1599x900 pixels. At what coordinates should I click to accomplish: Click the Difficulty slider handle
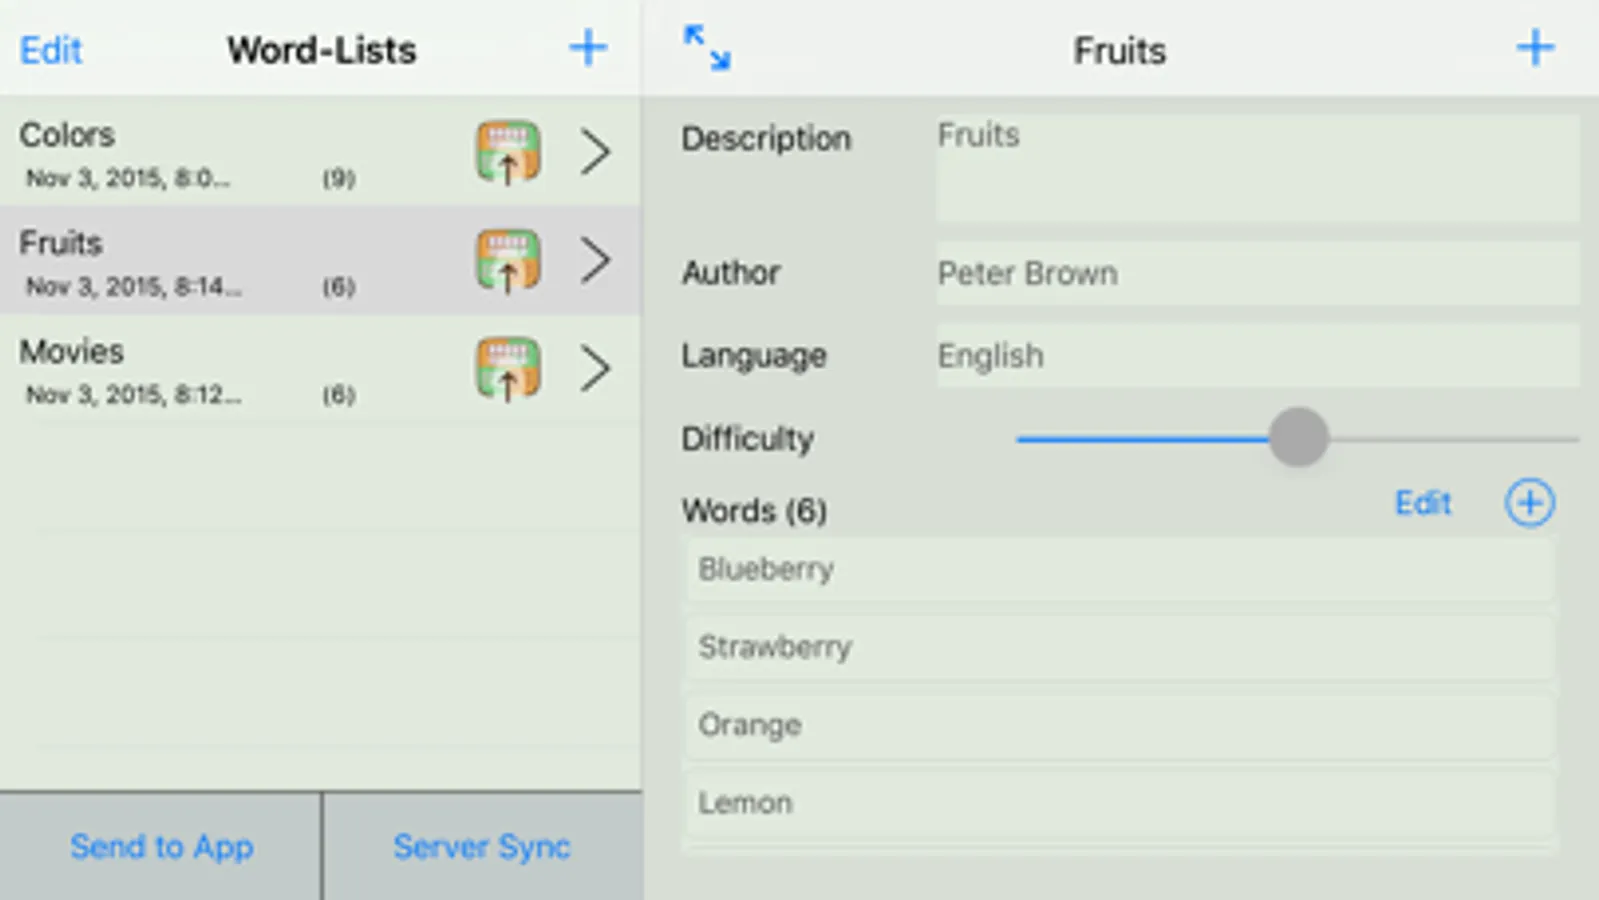pyautogui.click(x=1298, y=437)
